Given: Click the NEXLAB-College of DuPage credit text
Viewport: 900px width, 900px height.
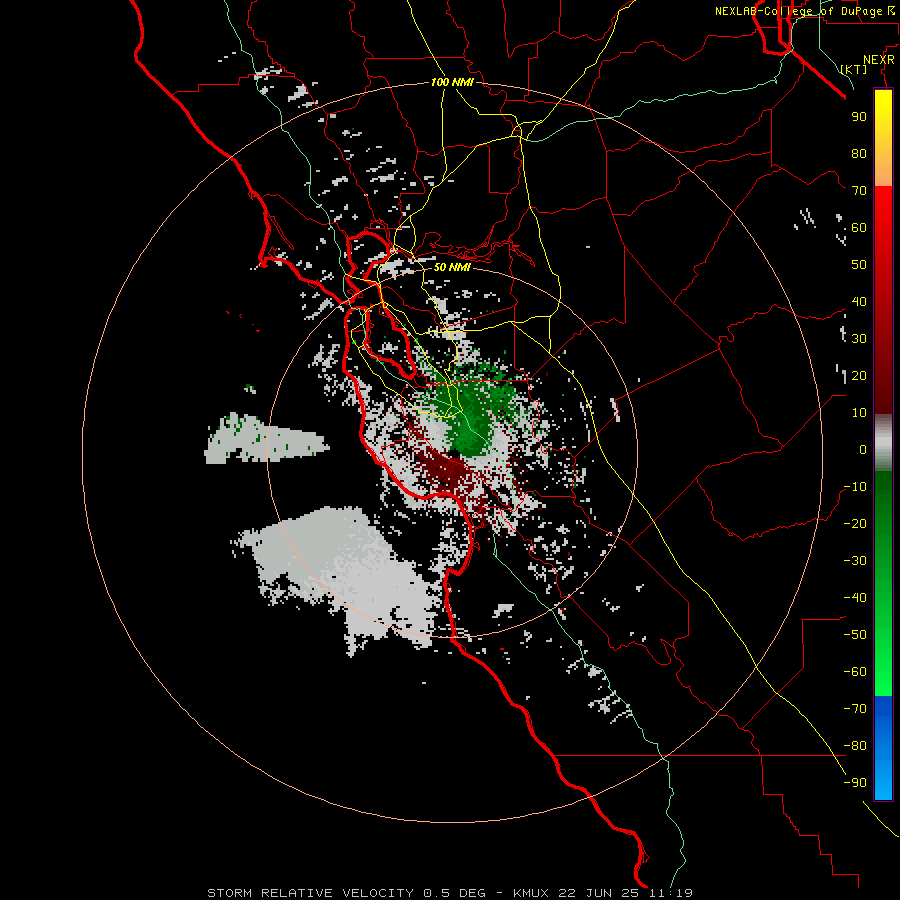Looking at the screenshot, I should (798, 11).
